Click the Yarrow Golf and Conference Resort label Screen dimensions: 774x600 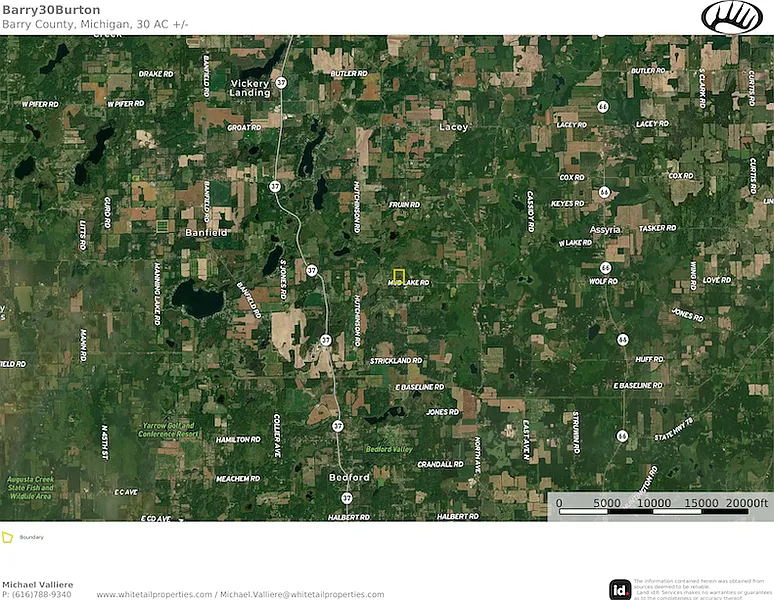(x=168, y=430)
